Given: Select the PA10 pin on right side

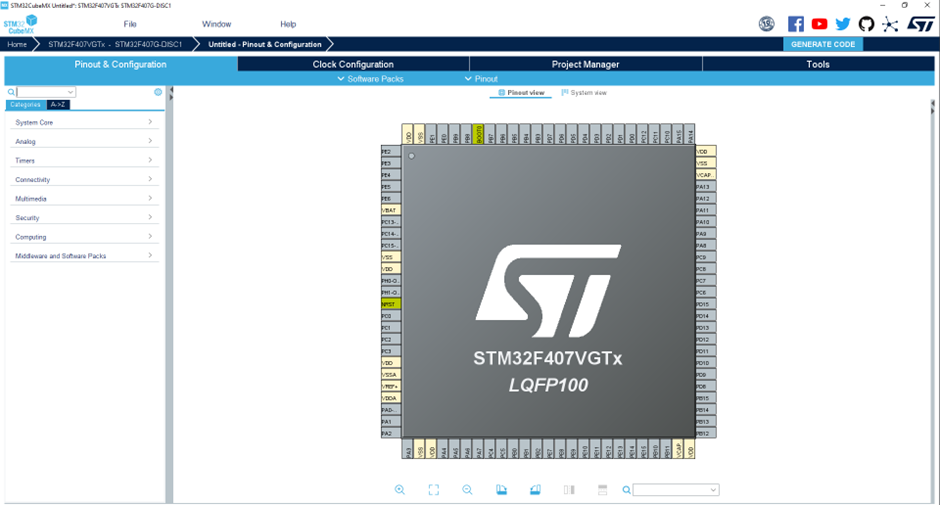Looking at the screenshot, I should click(705, 222).
